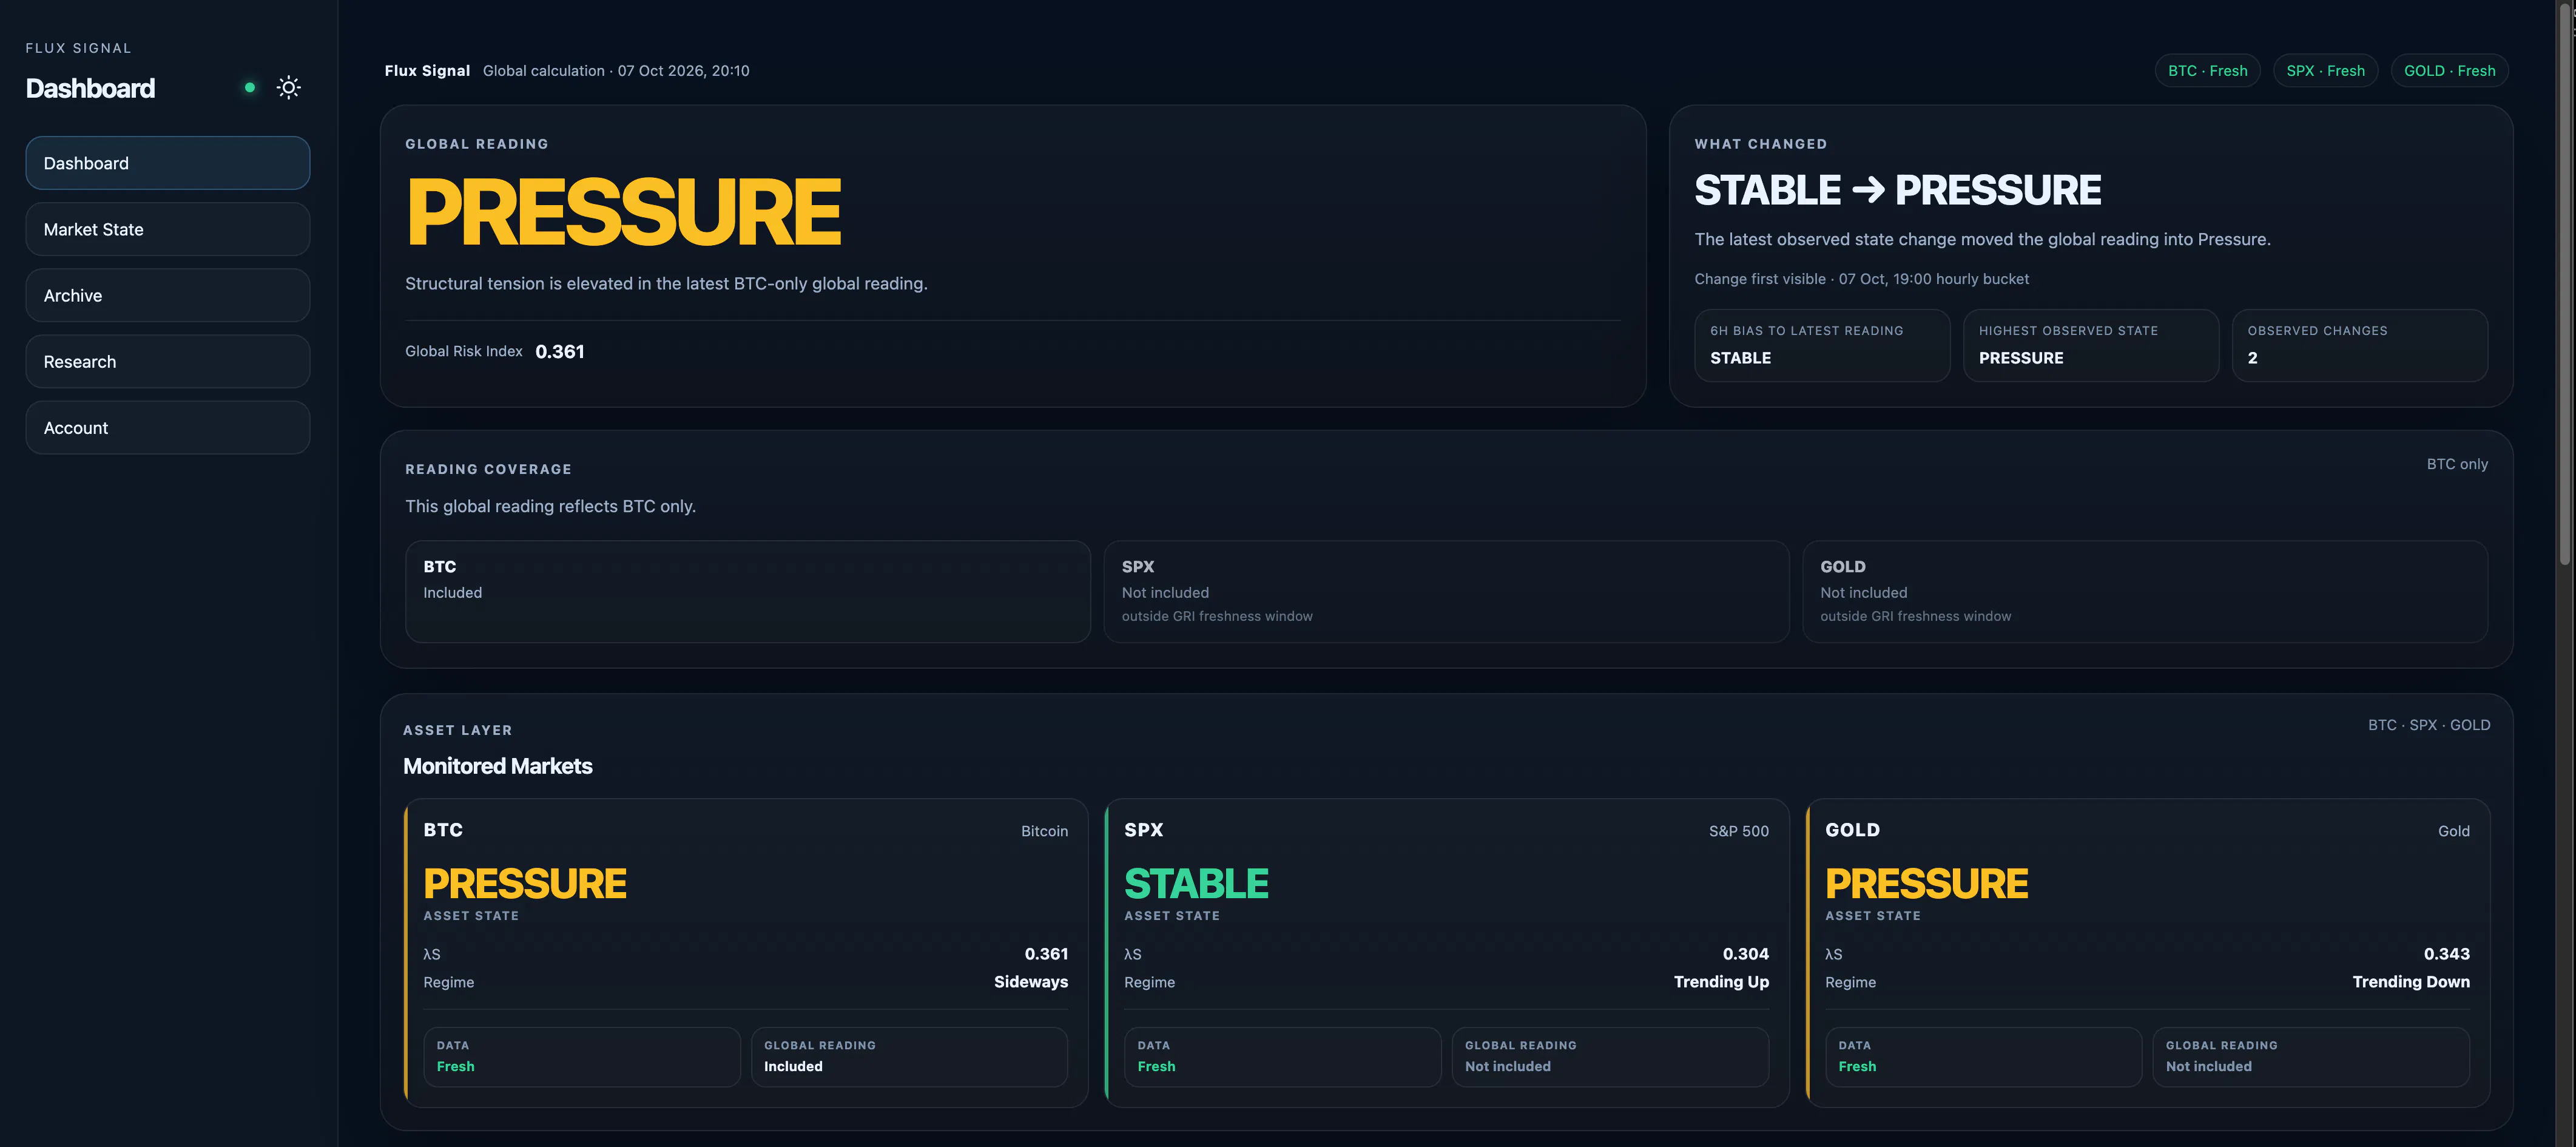Click the STABLE → PRESSURE heading
2576x1147 pixels.
(x=1897, y=190)
